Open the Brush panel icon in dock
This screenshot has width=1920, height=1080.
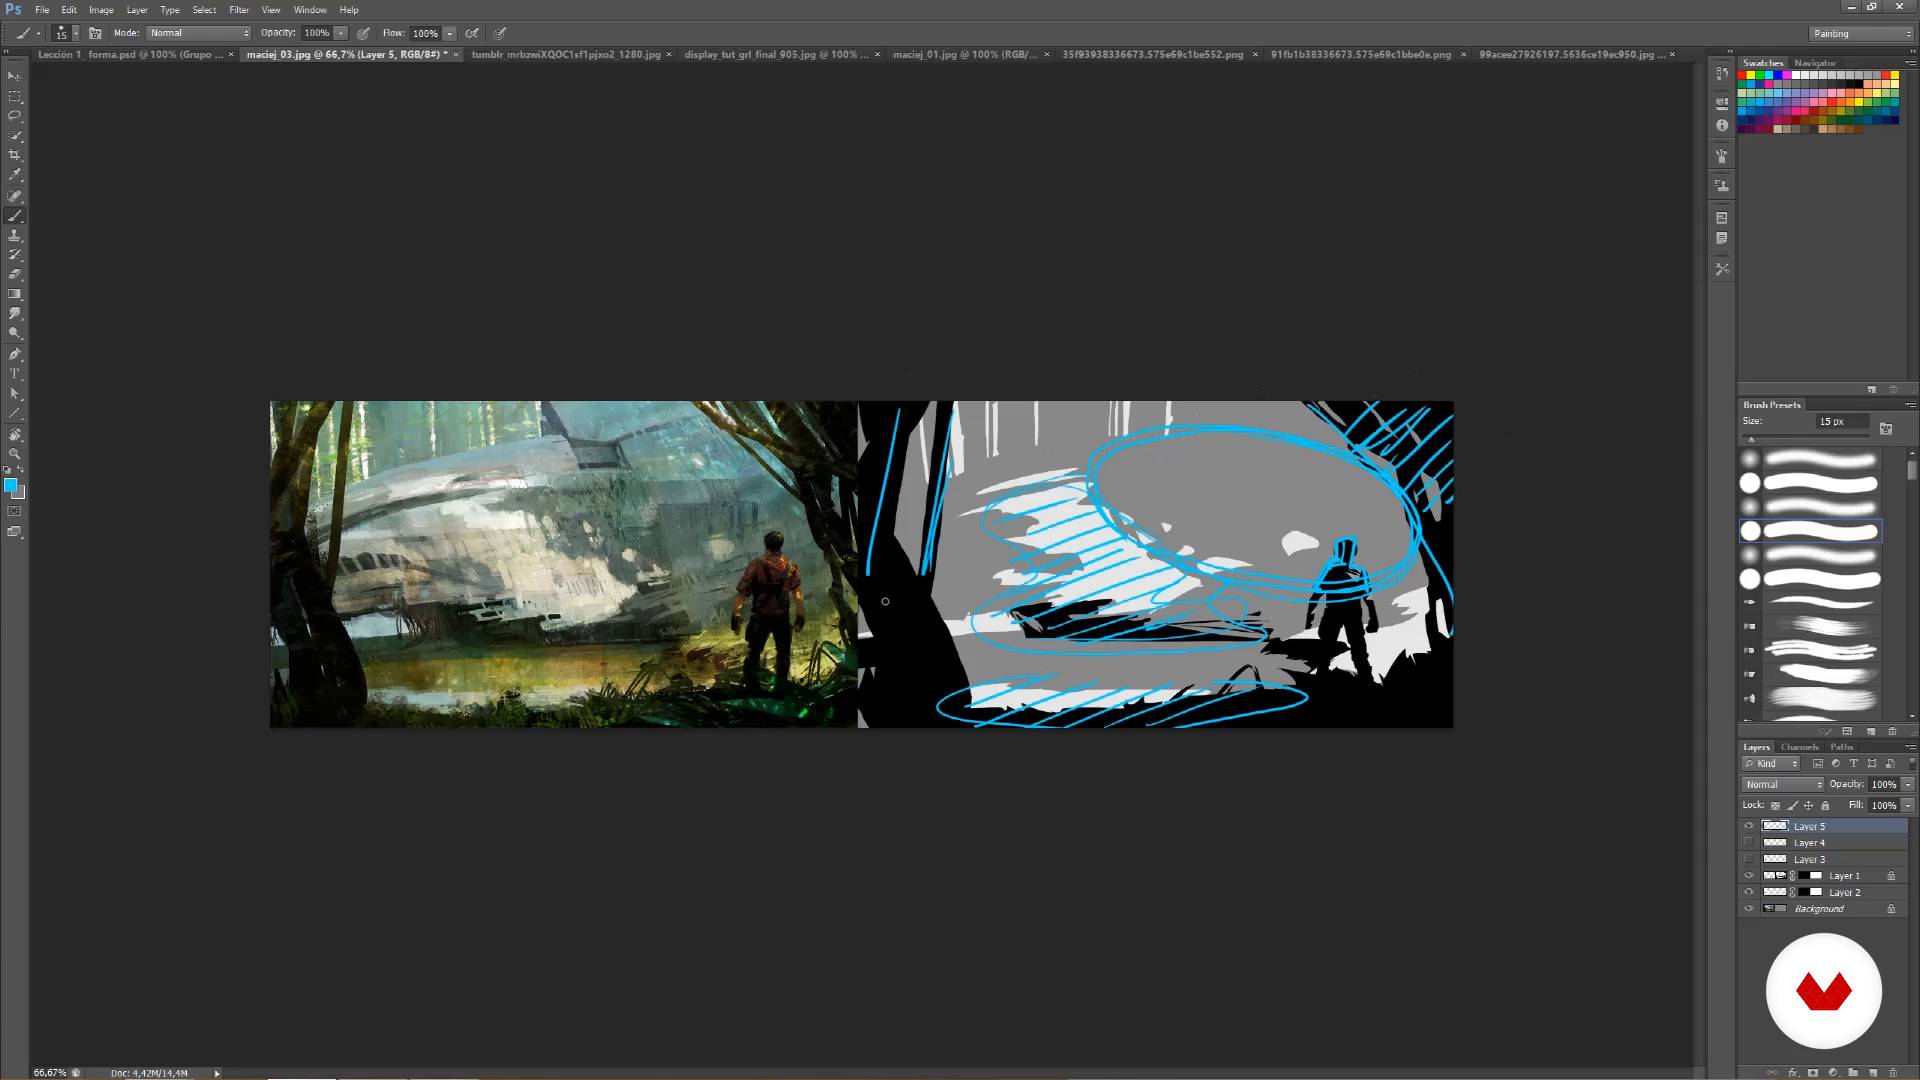click(x=1721, y=156)
